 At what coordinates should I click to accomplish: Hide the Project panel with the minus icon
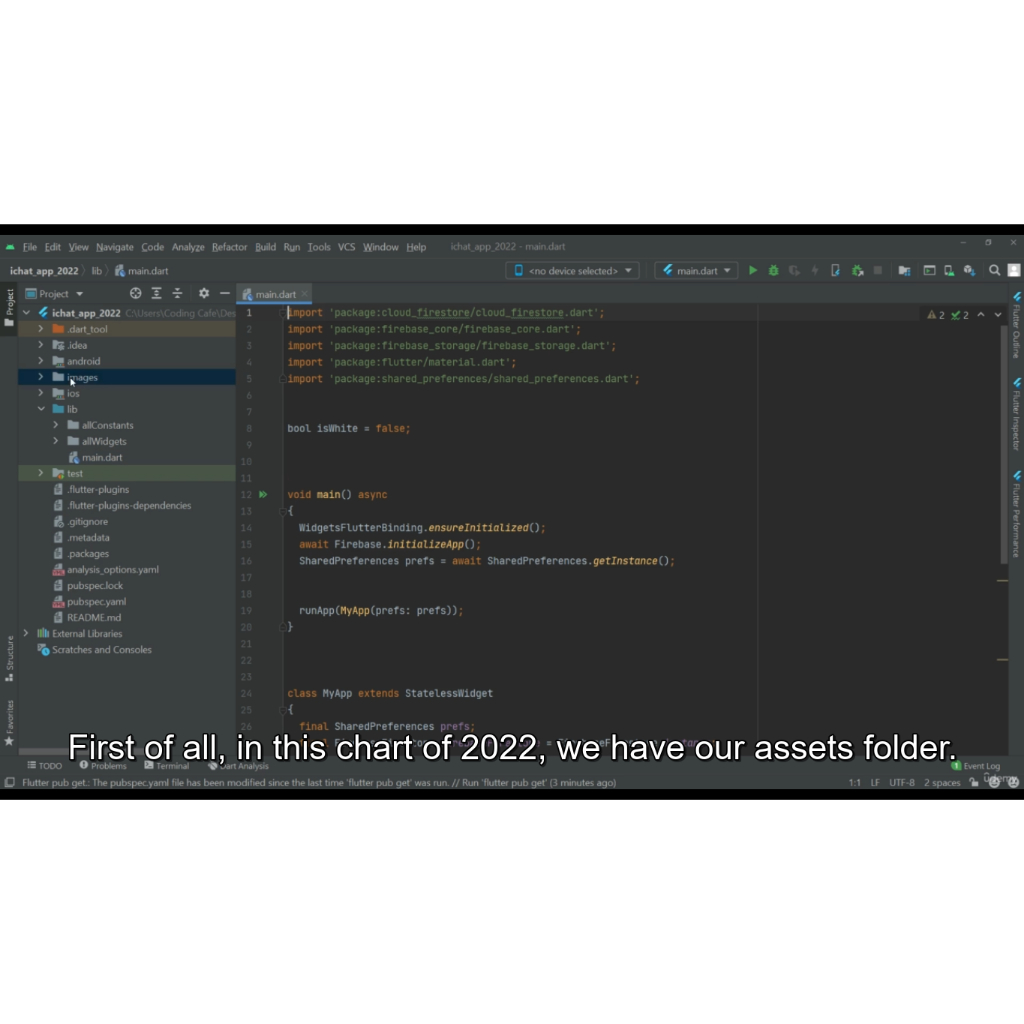225,294
